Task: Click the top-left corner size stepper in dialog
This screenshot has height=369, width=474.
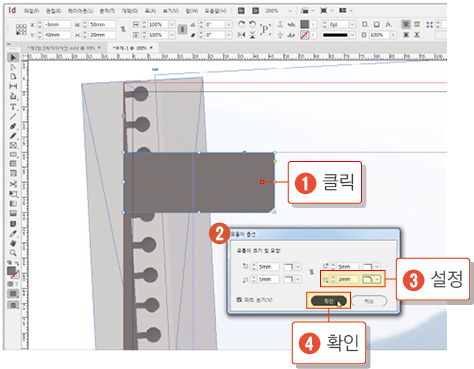Action: click(x=254, y=267)
